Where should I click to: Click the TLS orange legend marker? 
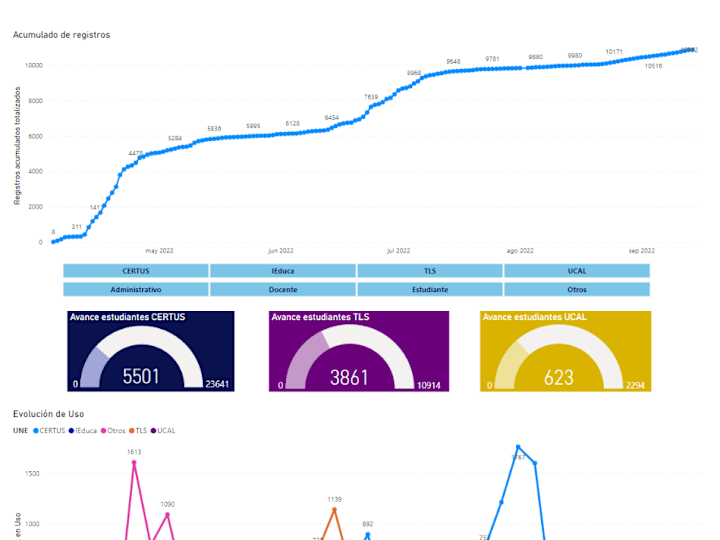tap(132, 431)
